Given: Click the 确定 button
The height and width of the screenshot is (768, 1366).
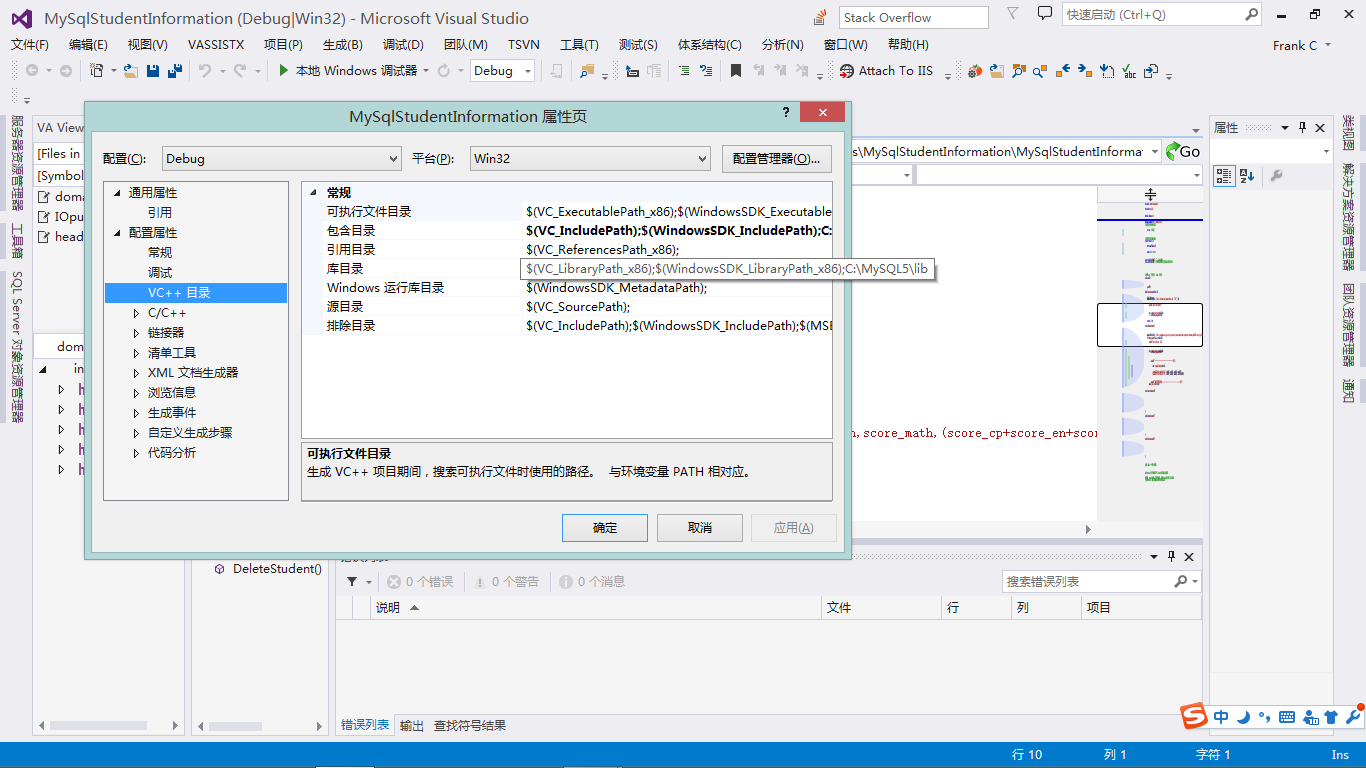Looking at the screenshot, I should (605, 528).
